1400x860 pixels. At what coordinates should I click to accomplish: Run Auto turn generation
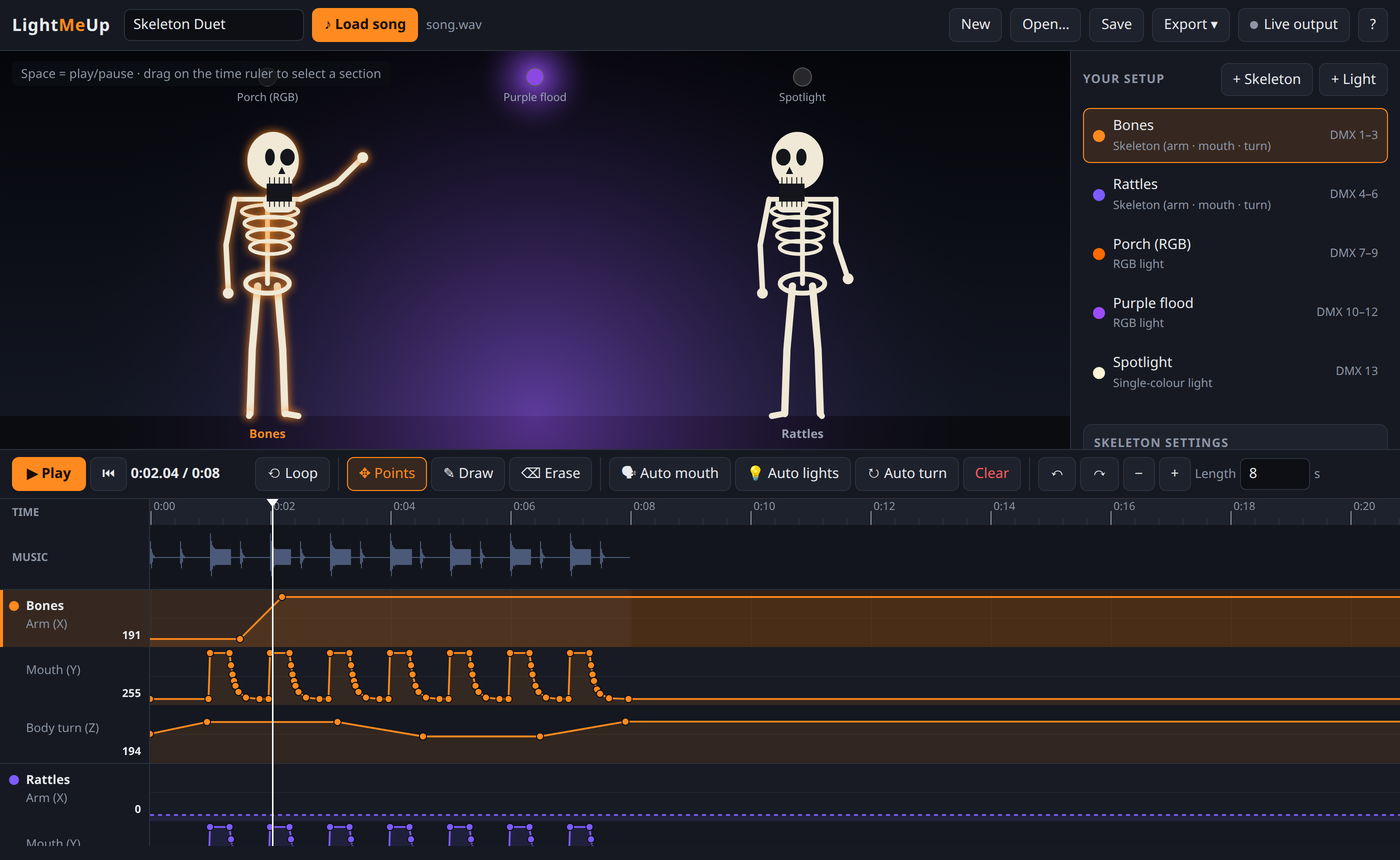tap(907, 473)
